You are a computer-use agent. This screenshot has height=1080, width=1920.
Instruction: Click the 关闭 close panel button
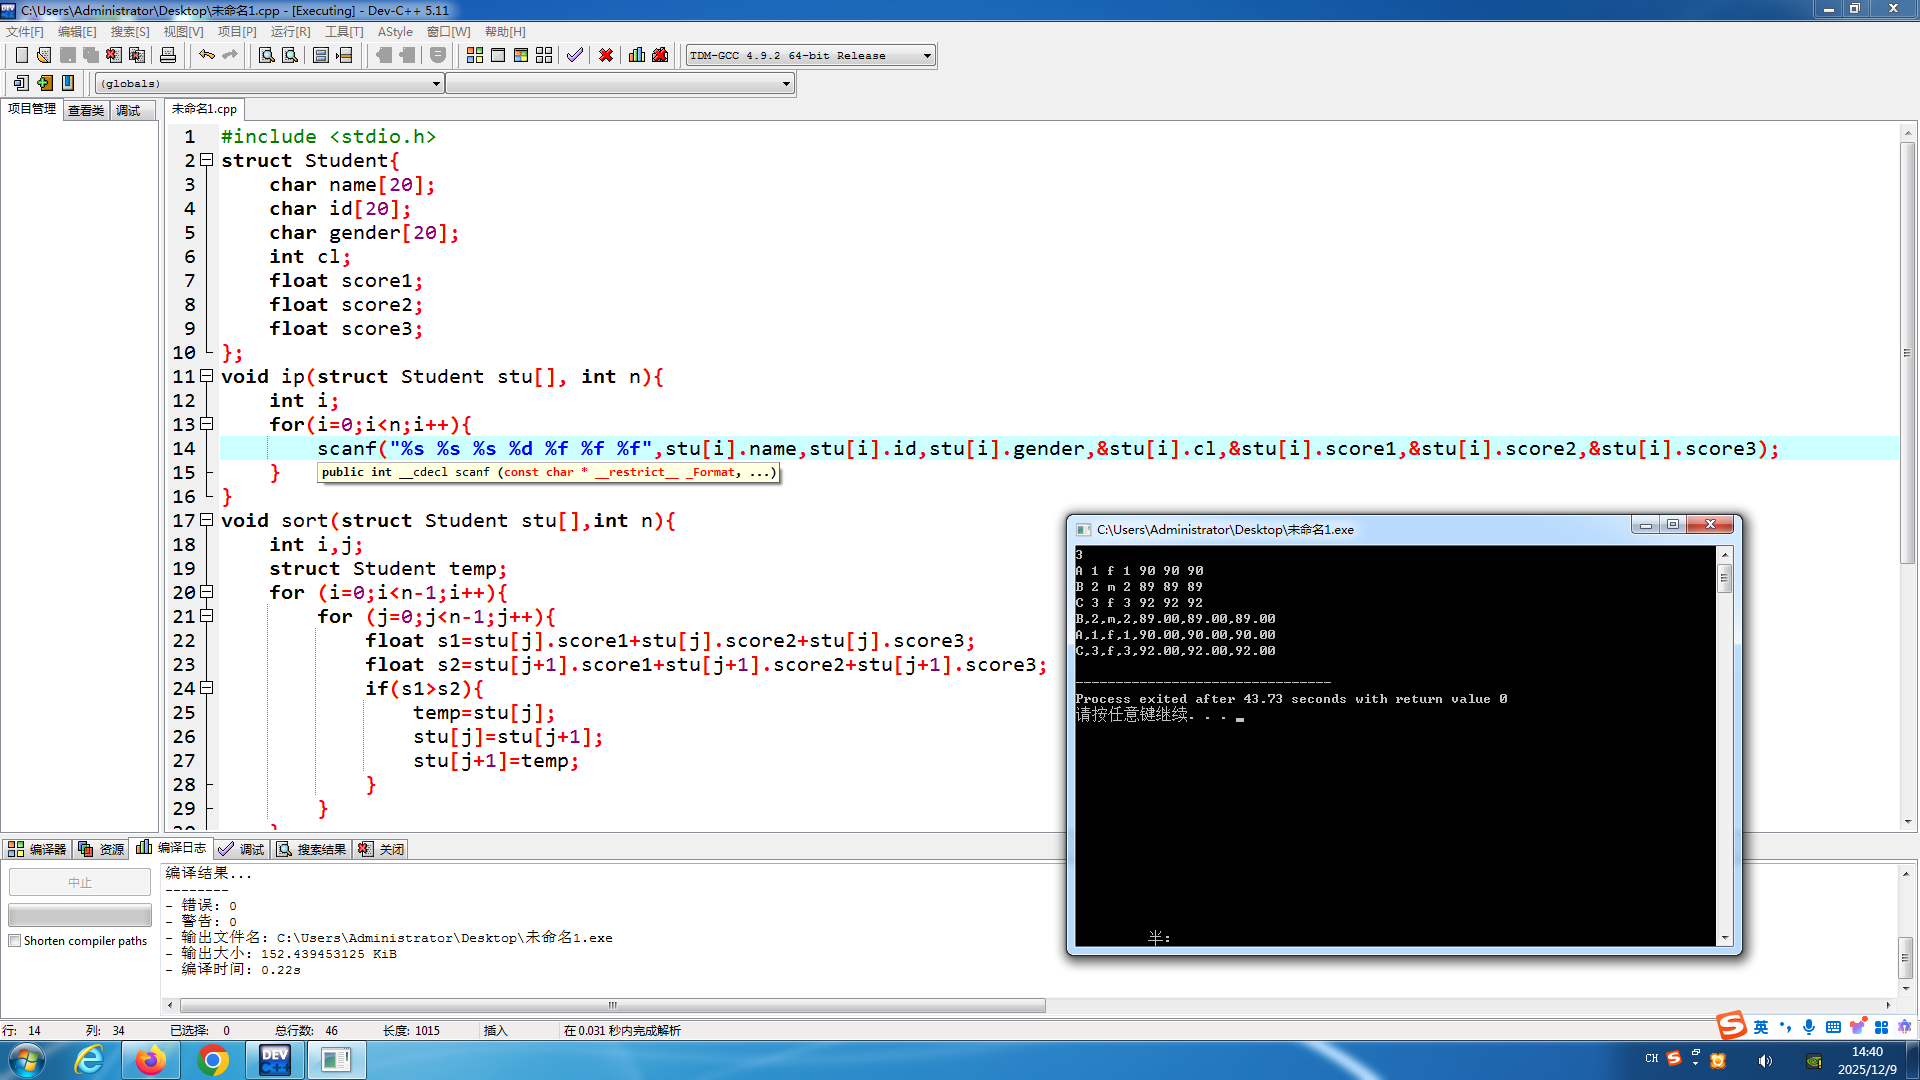click(x=381, y=849)
